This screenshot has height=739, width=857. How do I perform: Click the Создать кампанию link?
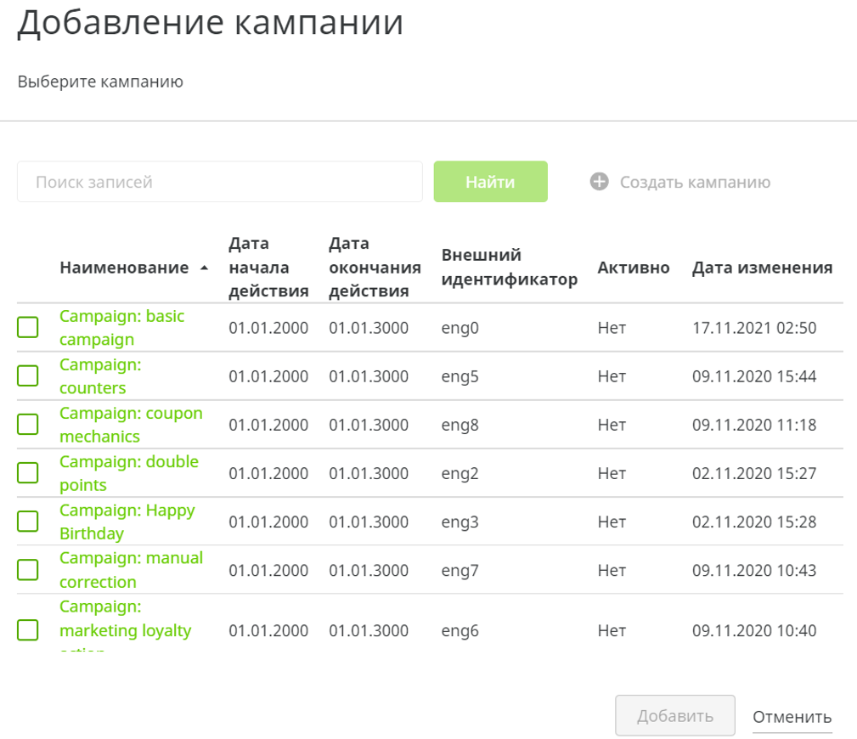(694, 182)
